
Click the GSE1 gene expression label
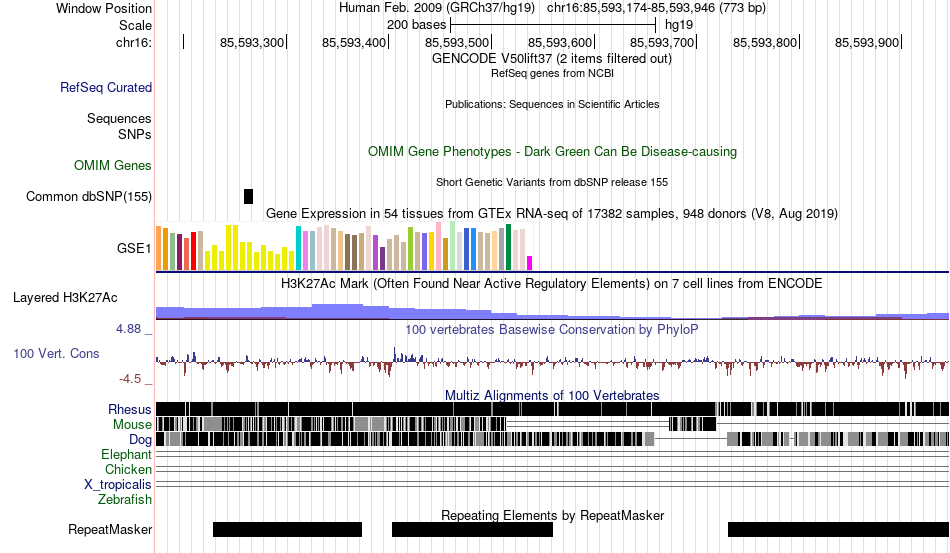click(134, 248)
